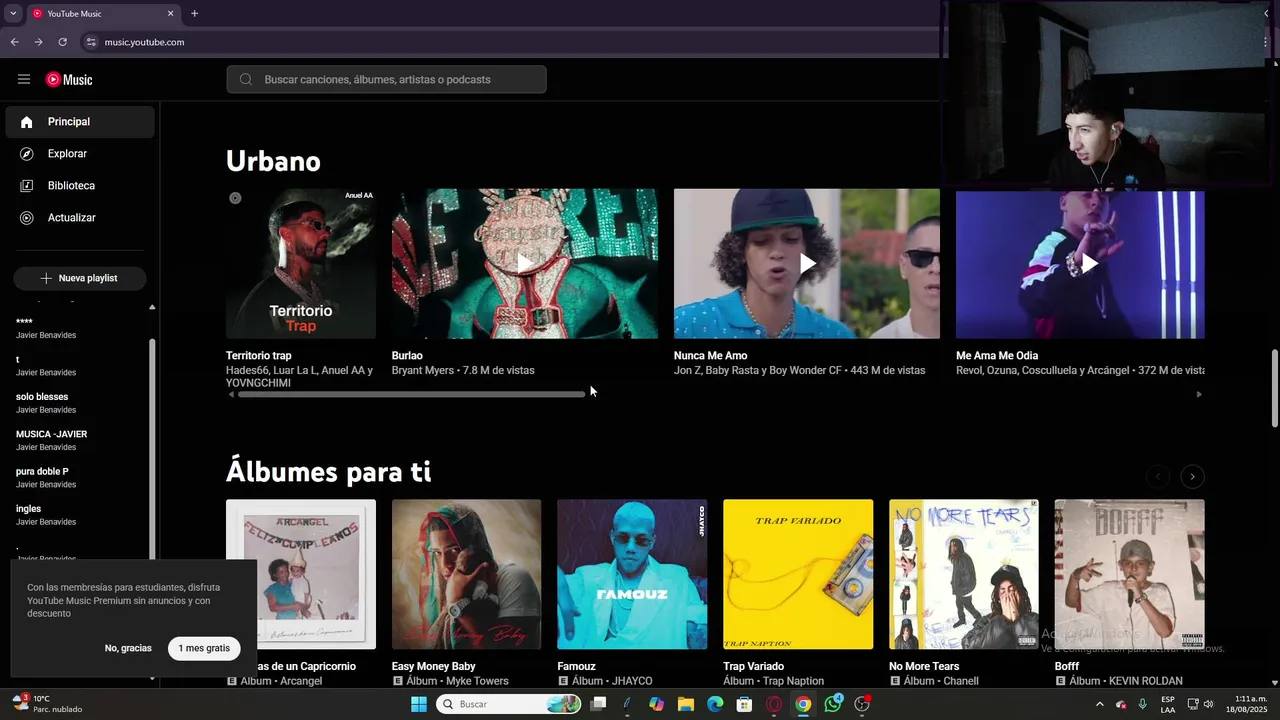The image size is (1280, 720).
Task: Close the YouTube Music browser tab
Action: point(170,14)
